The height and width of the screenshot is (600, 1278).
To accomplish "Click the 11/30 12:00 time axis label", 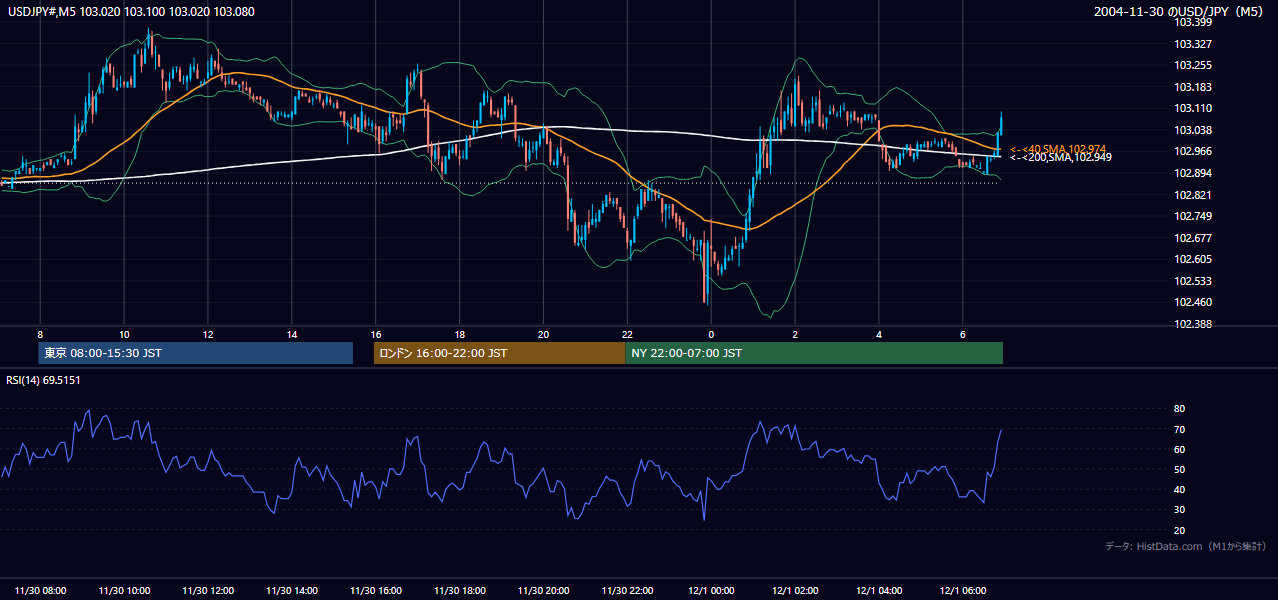I will pos(208,590).
